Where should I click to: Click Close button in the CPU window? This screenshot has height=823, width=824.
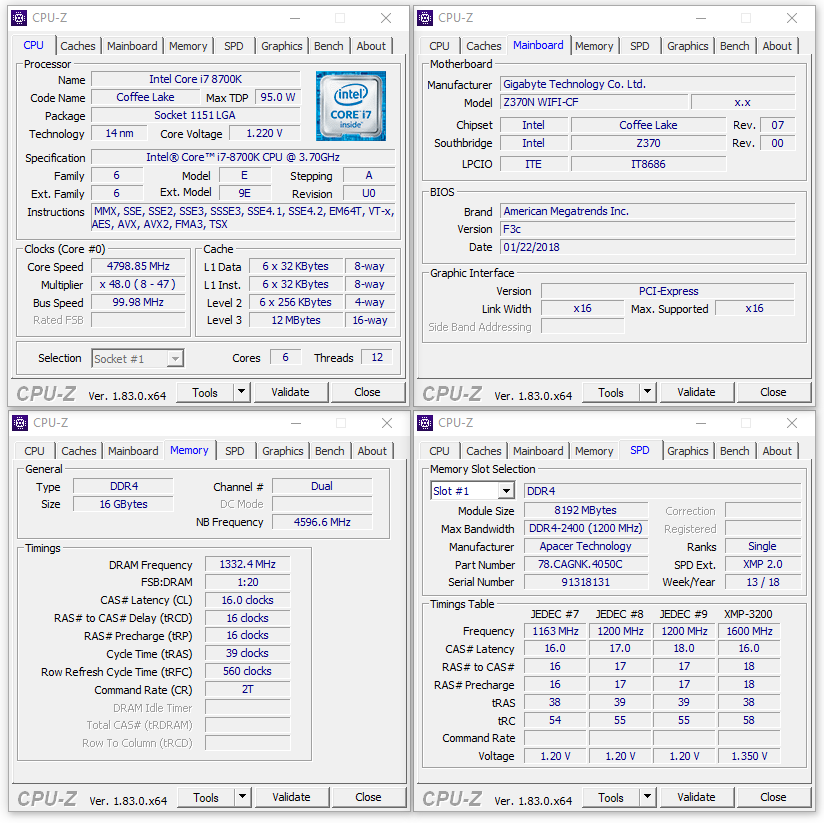pyautogui.click(x=367, y=393)
